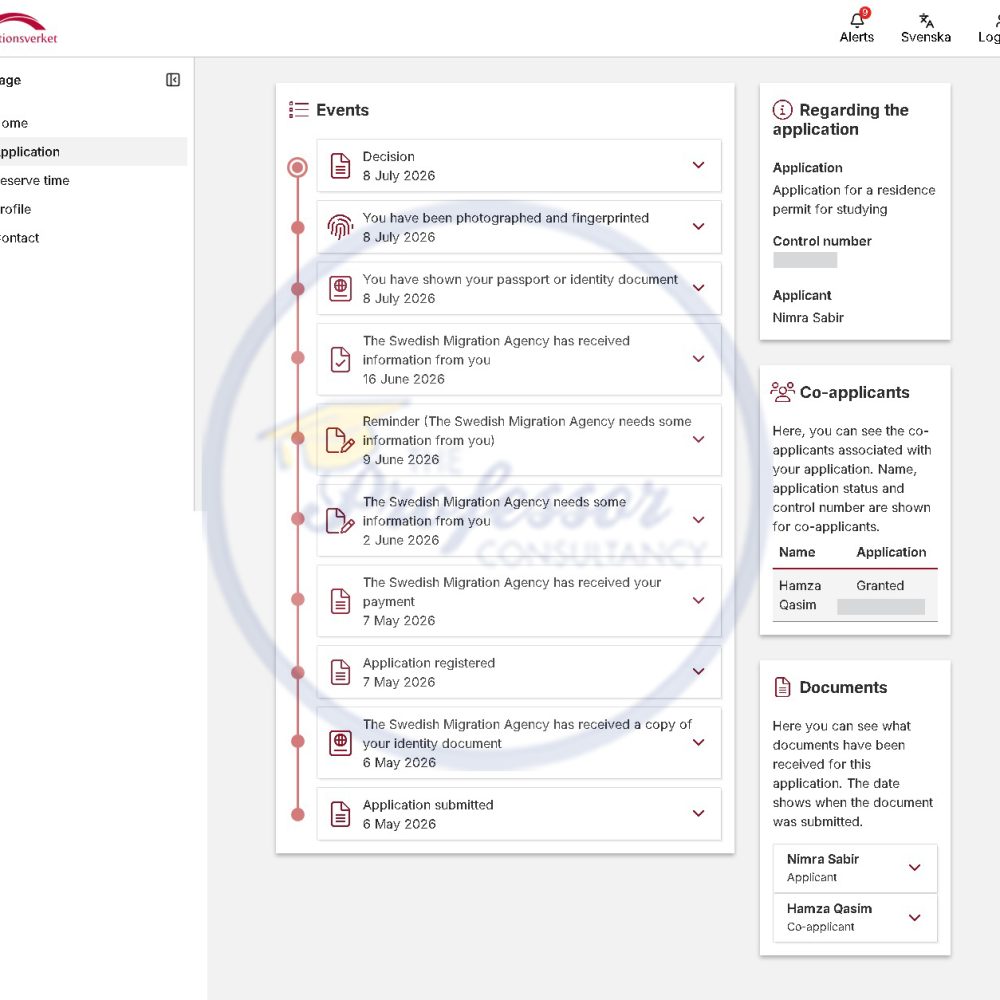1000x1000 pixels.
Task: Expand the received information event of 16 June
Action: (698, 359)
